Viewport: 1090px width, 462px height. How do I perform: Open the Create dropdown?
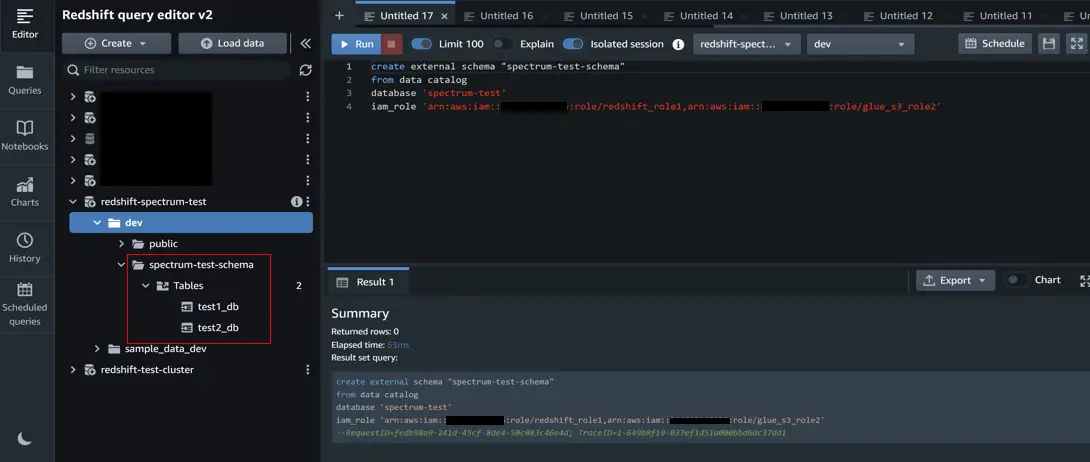click(116, 43)
